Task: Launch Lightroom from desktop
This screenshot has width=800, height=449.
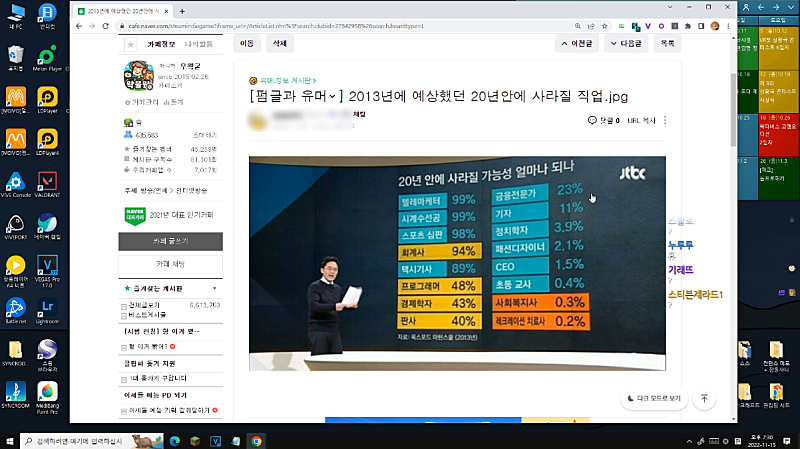Action: [47, 311]
